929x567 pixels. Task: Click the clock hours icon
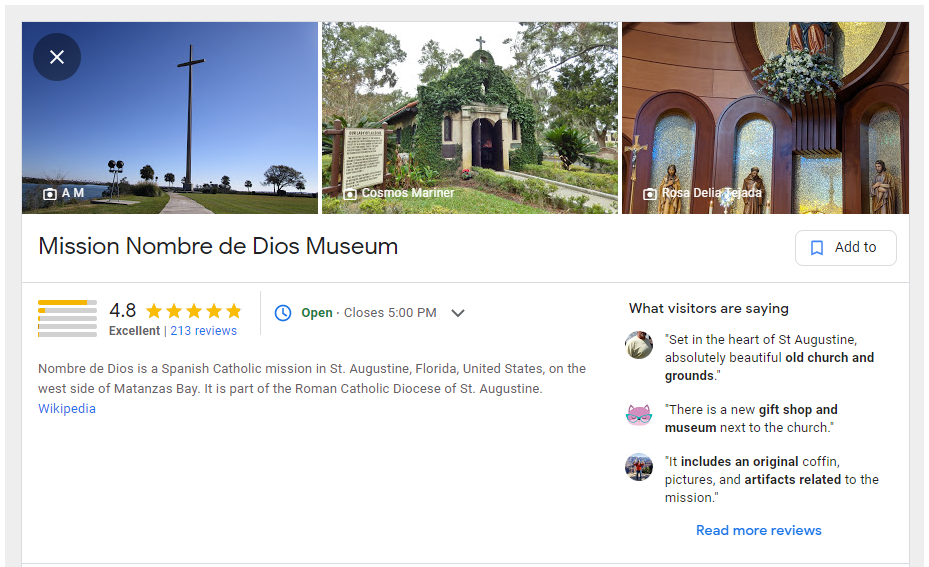(x=283, y=313)
